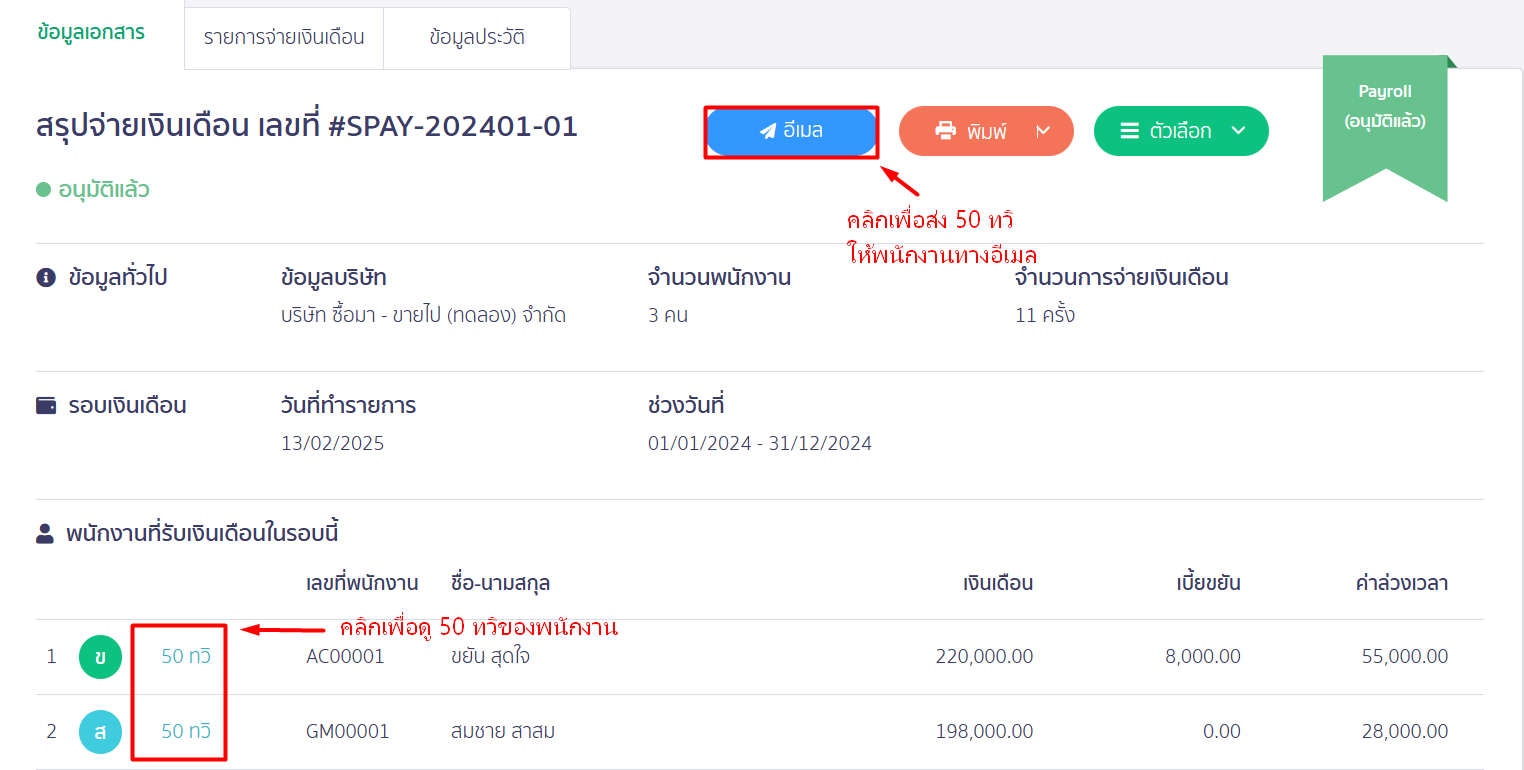This screenshot has width=1524, height=770.
Task: Click the อีเมล button to send documents
Action: pos(791,131)
